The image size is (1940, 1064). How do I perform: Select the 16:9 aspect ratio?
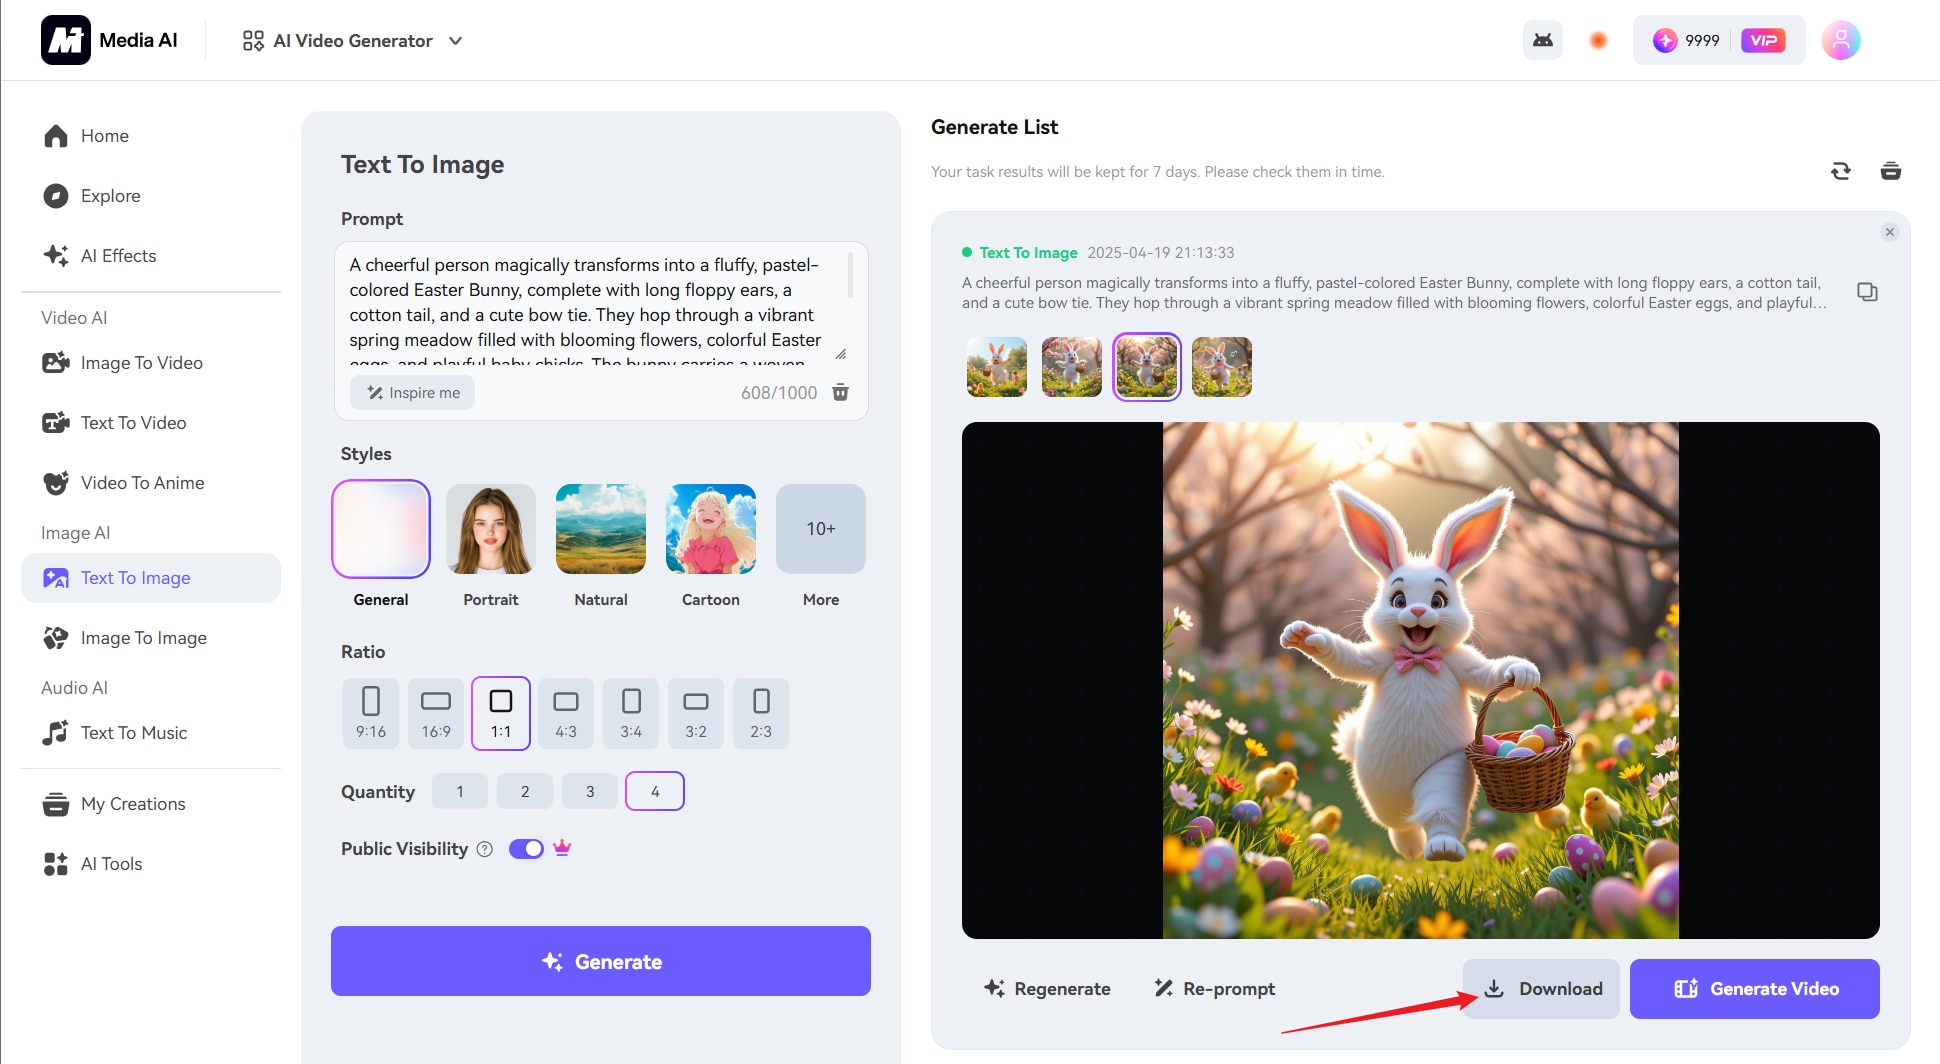435,713
